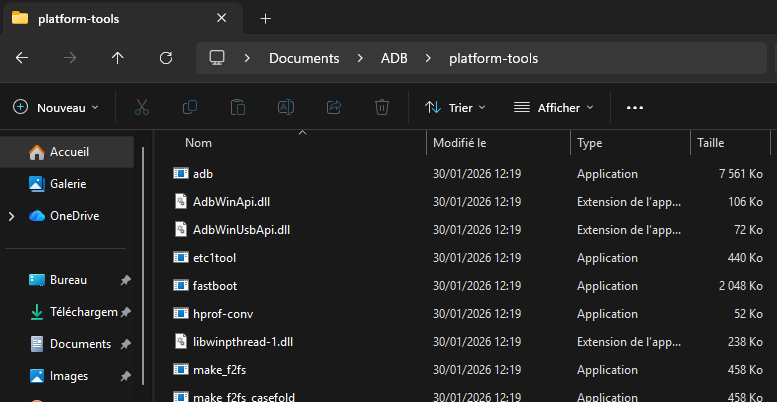This screenshot has height=402, width=777.
Task: Open the Trier sort dropdown
Action: point(455,108)
